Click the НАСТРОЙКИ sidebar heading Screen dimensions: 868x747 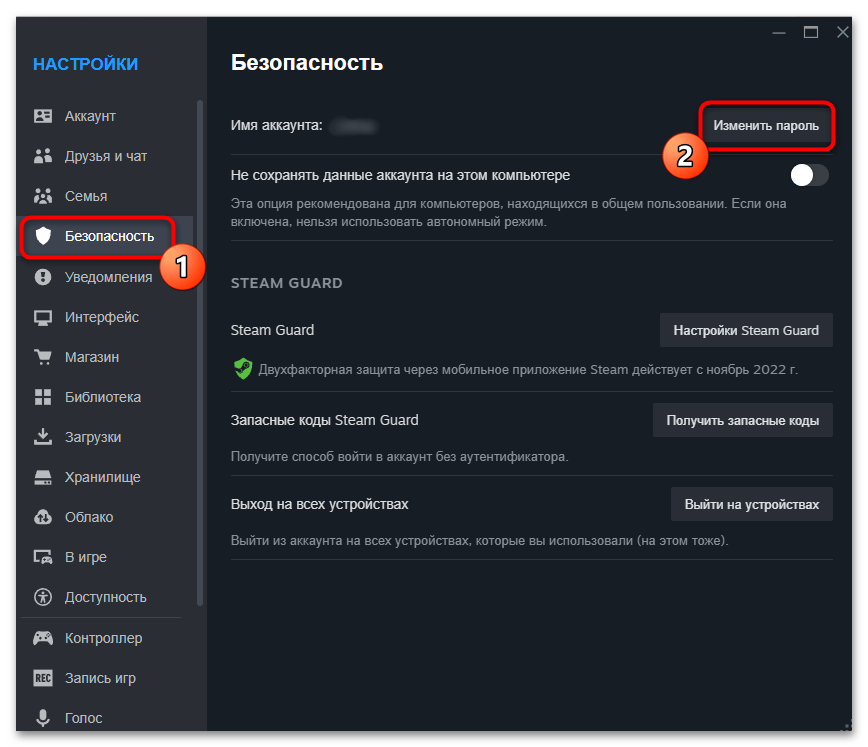[x=85, y=64]
